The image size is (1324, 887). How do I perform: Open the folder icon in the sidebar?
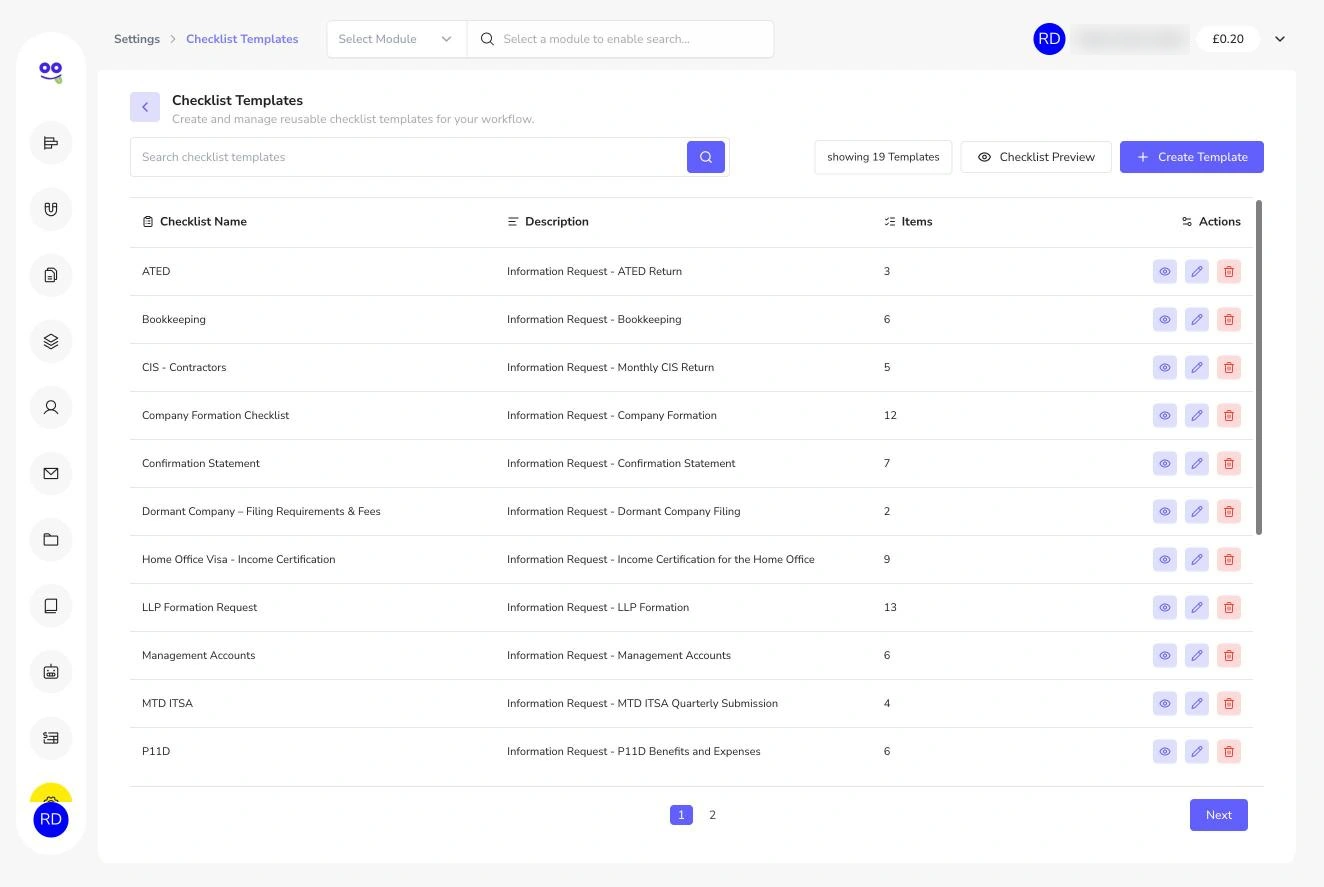pyautogui.click(x=51, y=540)
